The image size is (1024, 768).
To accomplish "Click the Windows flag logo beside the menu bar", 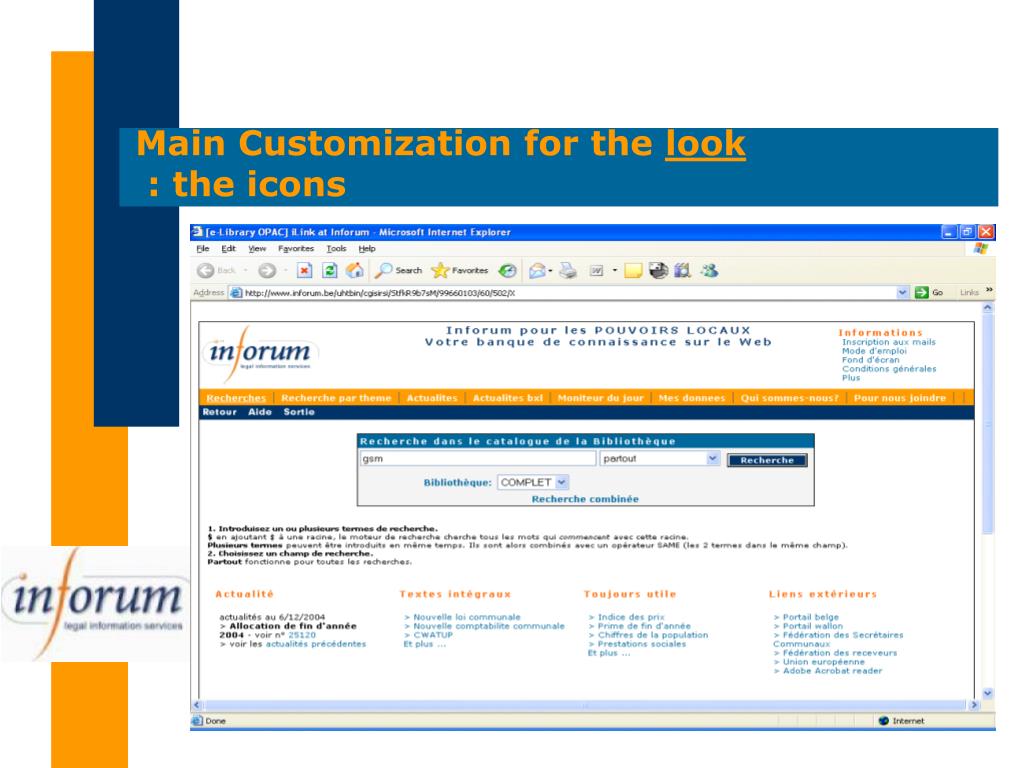I will coord(980,248).
